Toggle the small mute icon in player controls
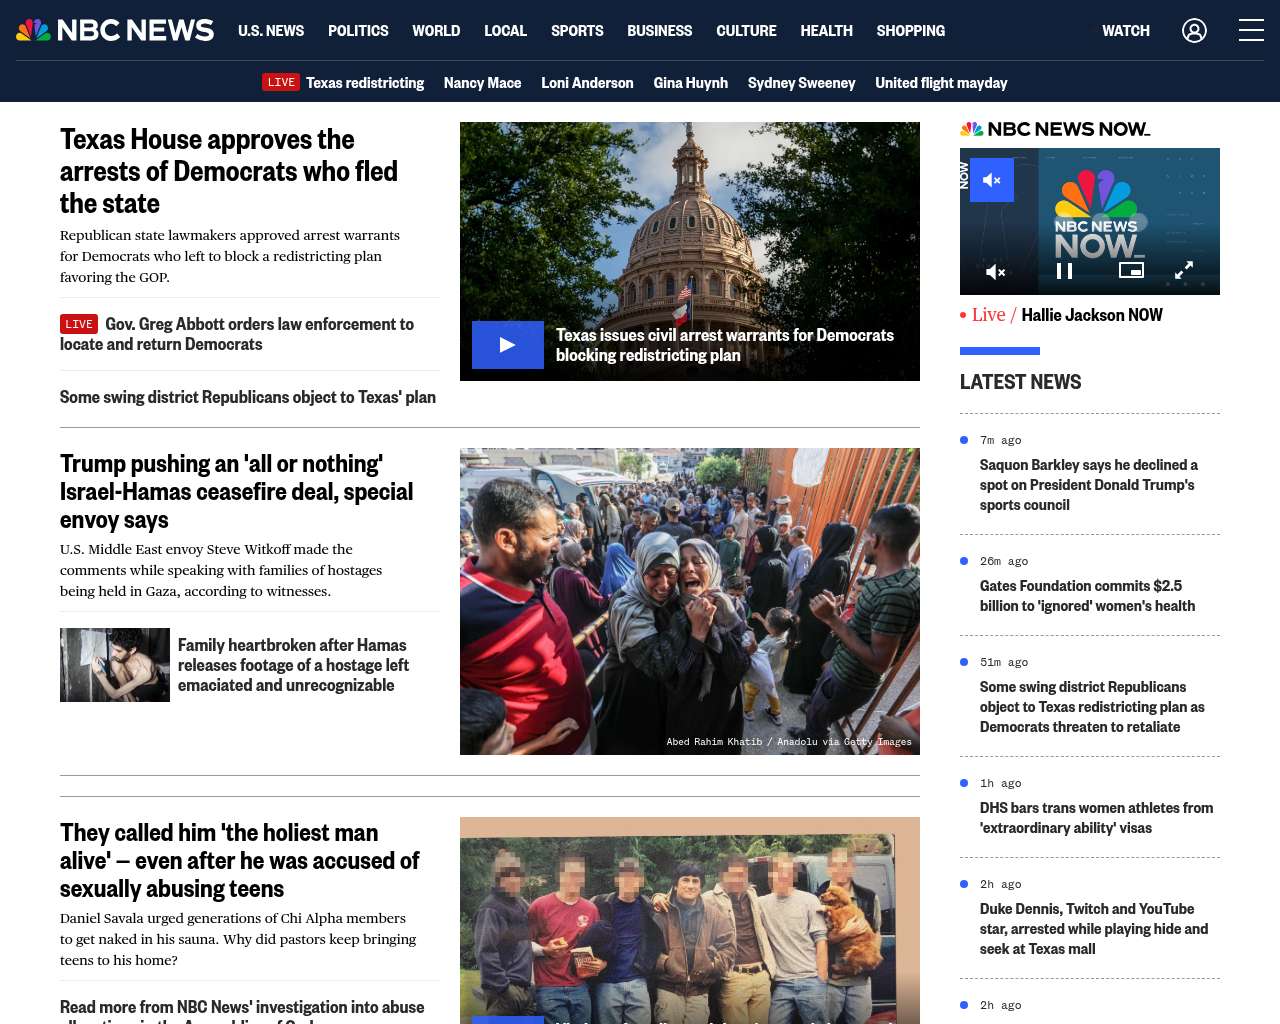This screenshot has height=1024, width=1280. click(996, 271)
